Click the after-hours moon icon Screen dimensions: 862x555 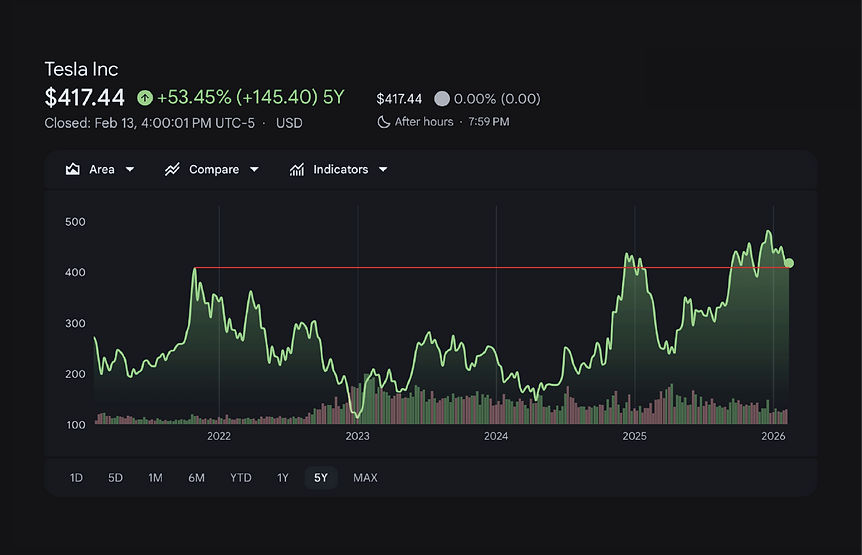coord(383,121)
